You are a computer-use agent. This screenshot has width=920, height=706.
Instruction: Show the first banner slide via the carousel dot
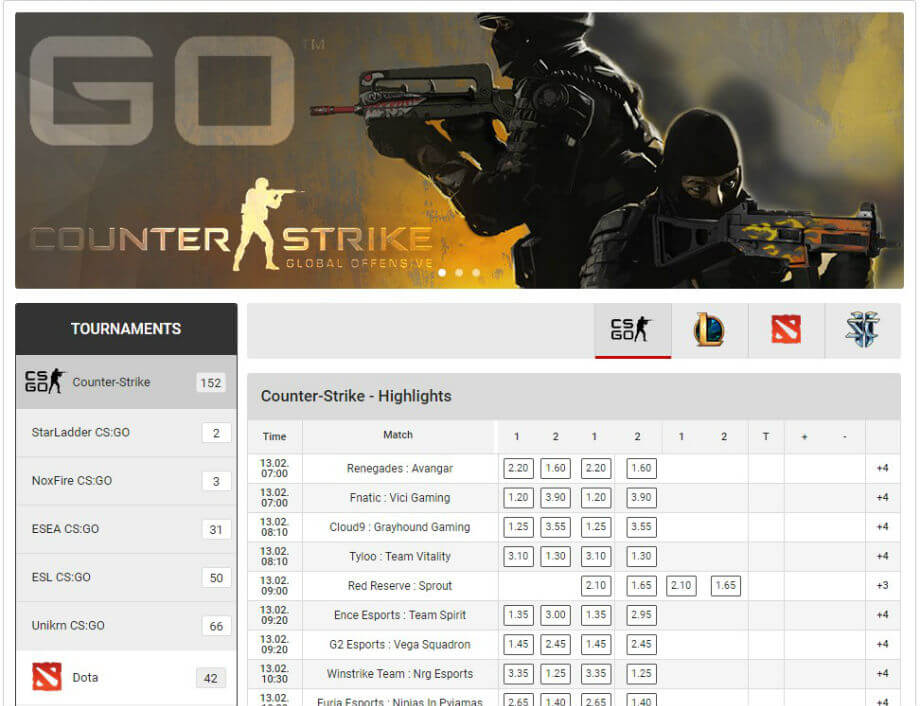(x=442, y=272)
